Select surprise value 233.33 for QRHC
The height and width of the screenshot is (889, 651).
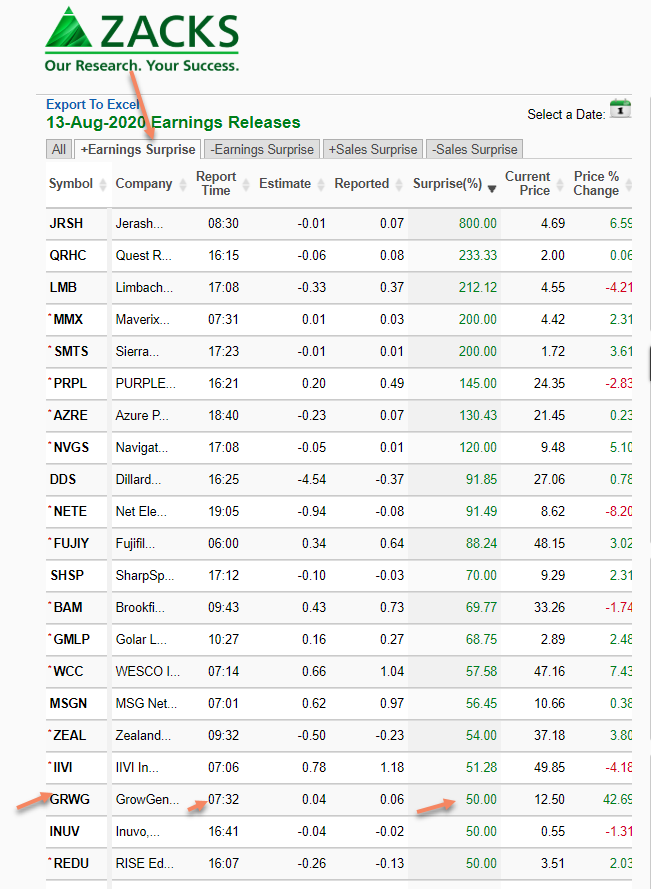(478, 255)
